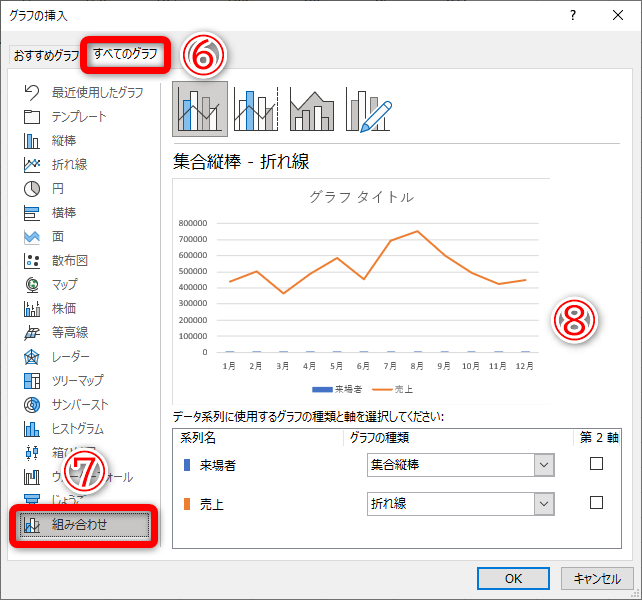
Task: Click the 来場者 series name
Action: click(x=217, y=465)
